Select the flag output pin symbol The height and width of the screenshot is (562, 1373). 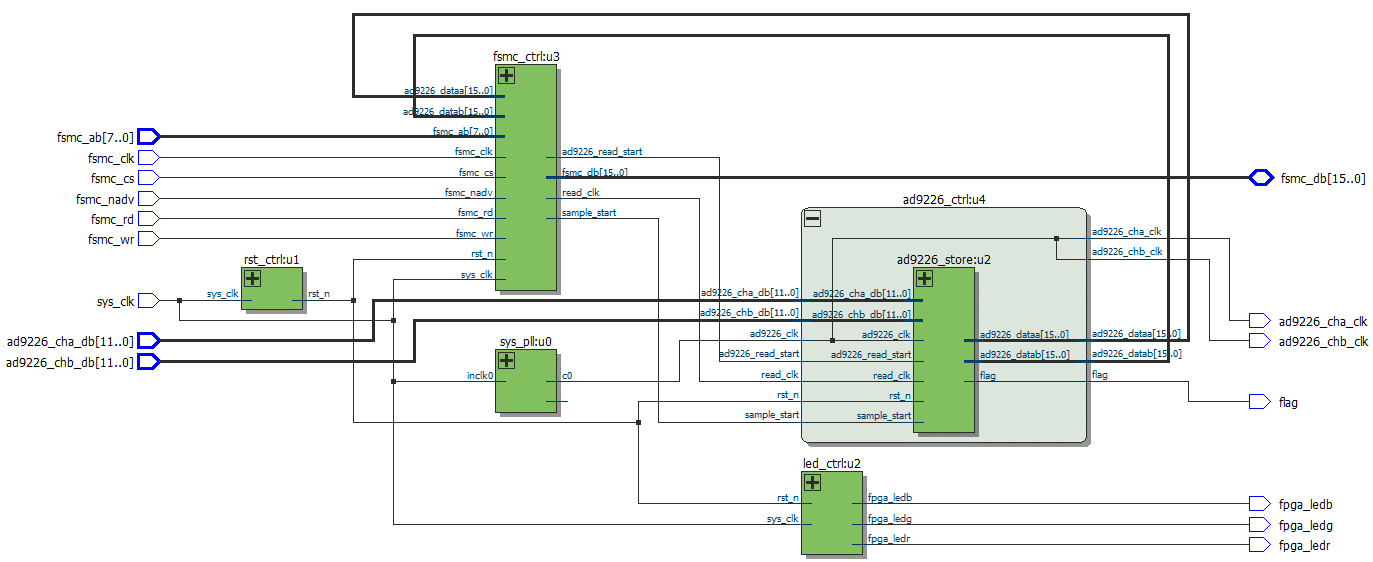point(1259,402)
